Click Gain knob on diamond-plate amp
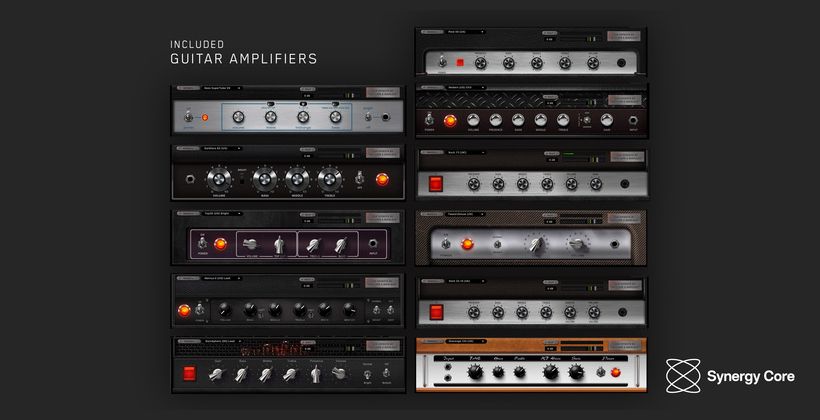The image size is (820, 420). 607,120
